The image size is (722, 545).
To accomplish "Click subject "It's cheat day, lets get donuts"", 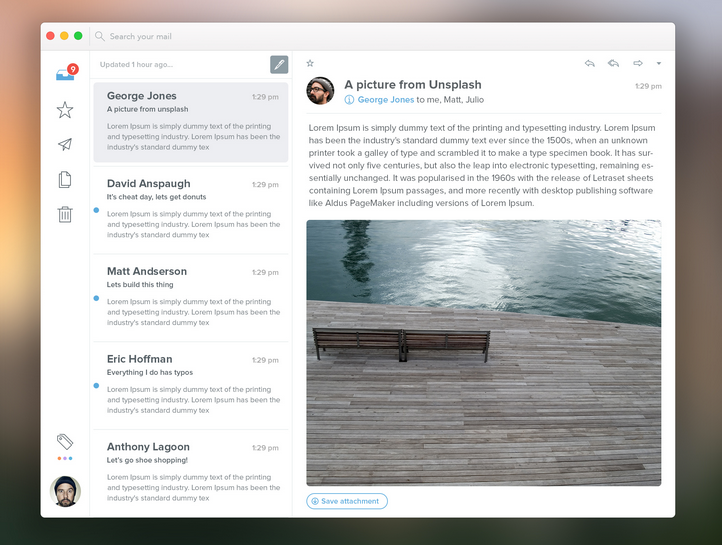I will 157,197.
